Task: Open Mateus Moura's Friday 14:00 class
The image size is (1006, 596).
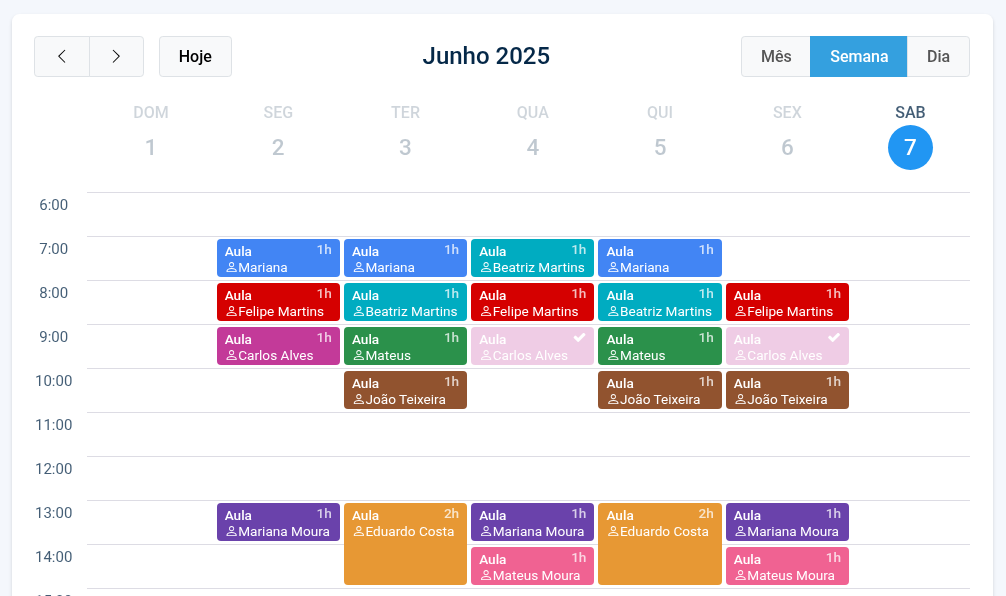Action: tap(787, 566)
